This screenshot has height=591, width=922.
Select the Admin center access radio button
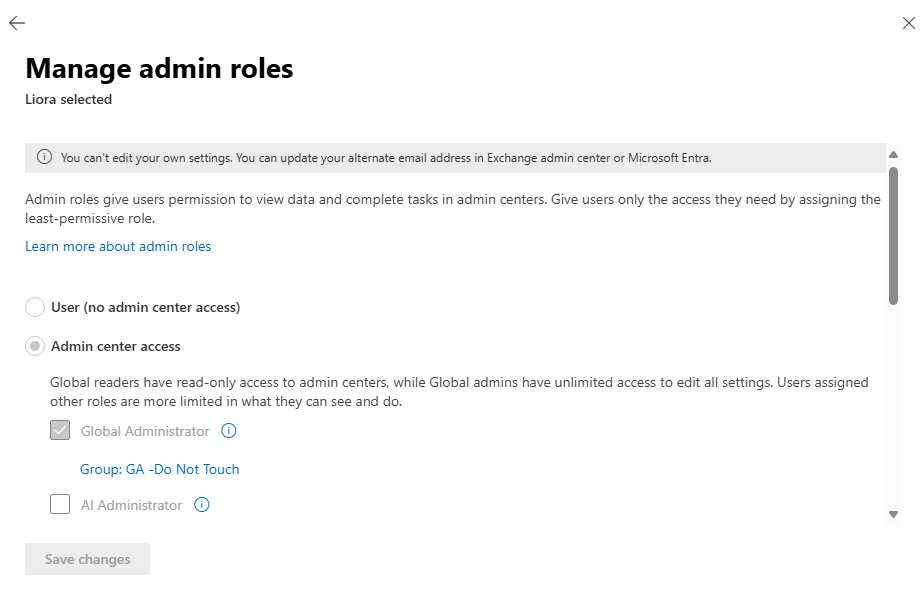click(35, 346)
